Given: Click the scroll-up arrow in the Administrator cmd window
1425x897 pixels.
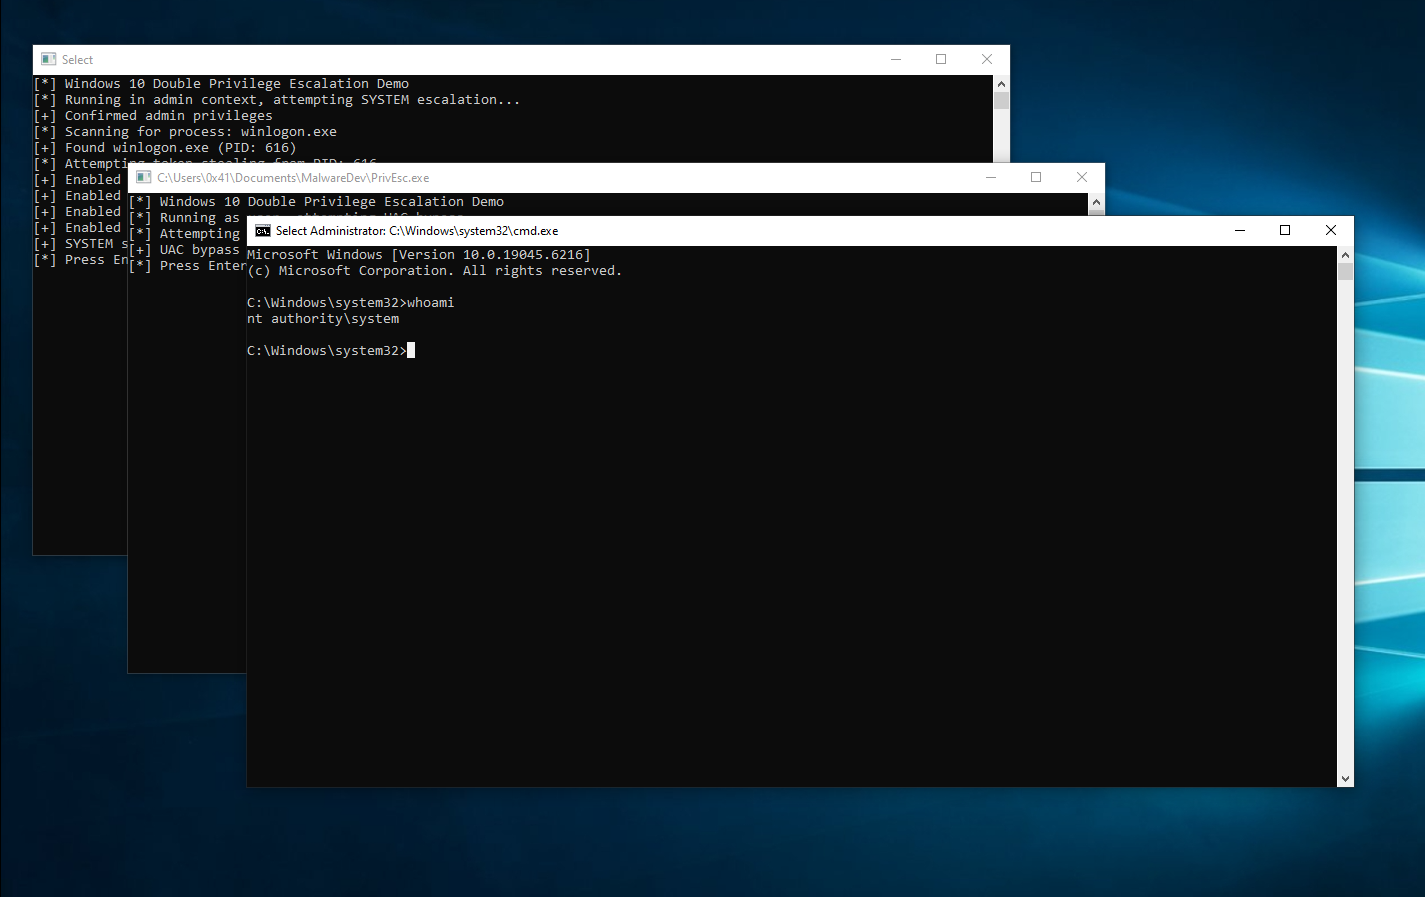Looking at the screenshot, I should tap(1345, 255).
